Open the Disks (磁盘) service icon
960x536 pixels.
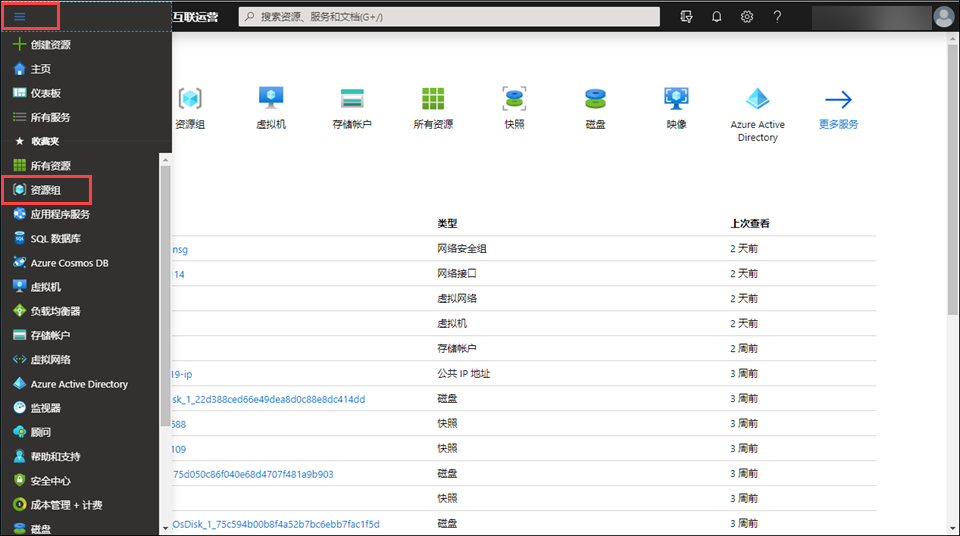click(595, 106)
